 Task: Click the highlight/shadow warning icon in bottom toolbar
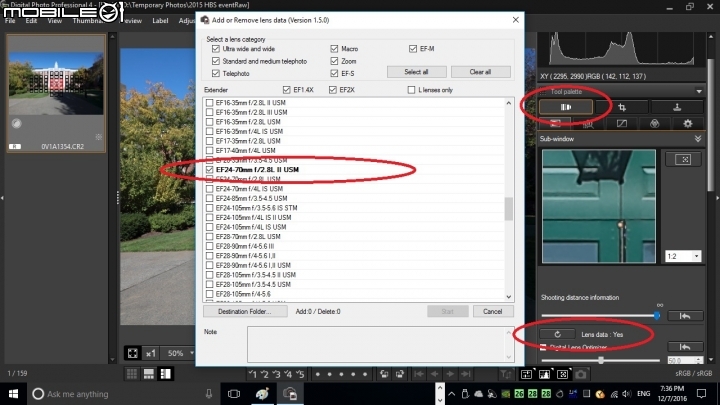click(x=545, y=374)
